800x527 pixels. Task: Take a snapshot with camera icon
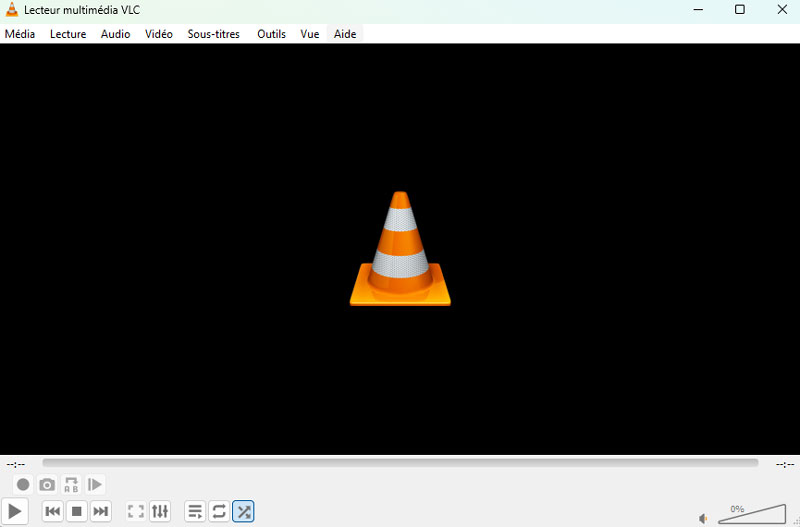click(47, 485)
